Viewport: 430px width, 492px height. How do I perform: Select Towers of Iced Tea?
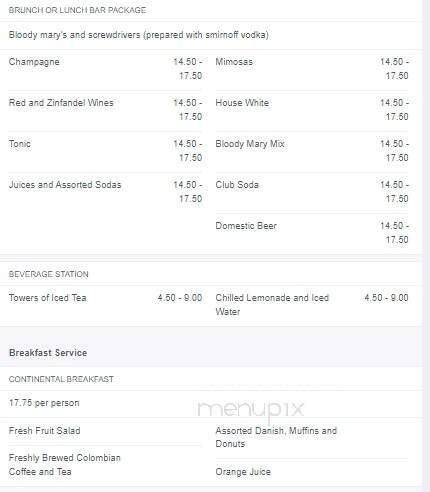(48, 297)
